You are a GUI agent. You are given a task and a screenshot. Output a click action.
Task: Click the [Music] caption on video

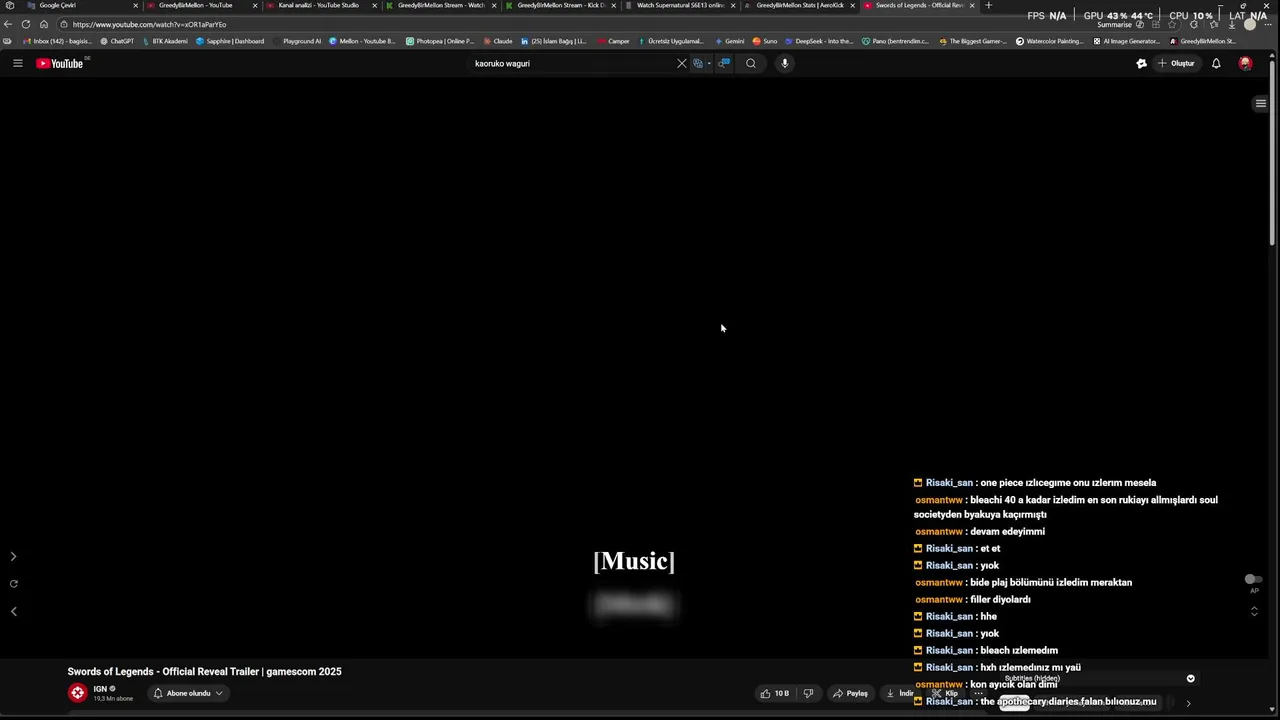634,561
